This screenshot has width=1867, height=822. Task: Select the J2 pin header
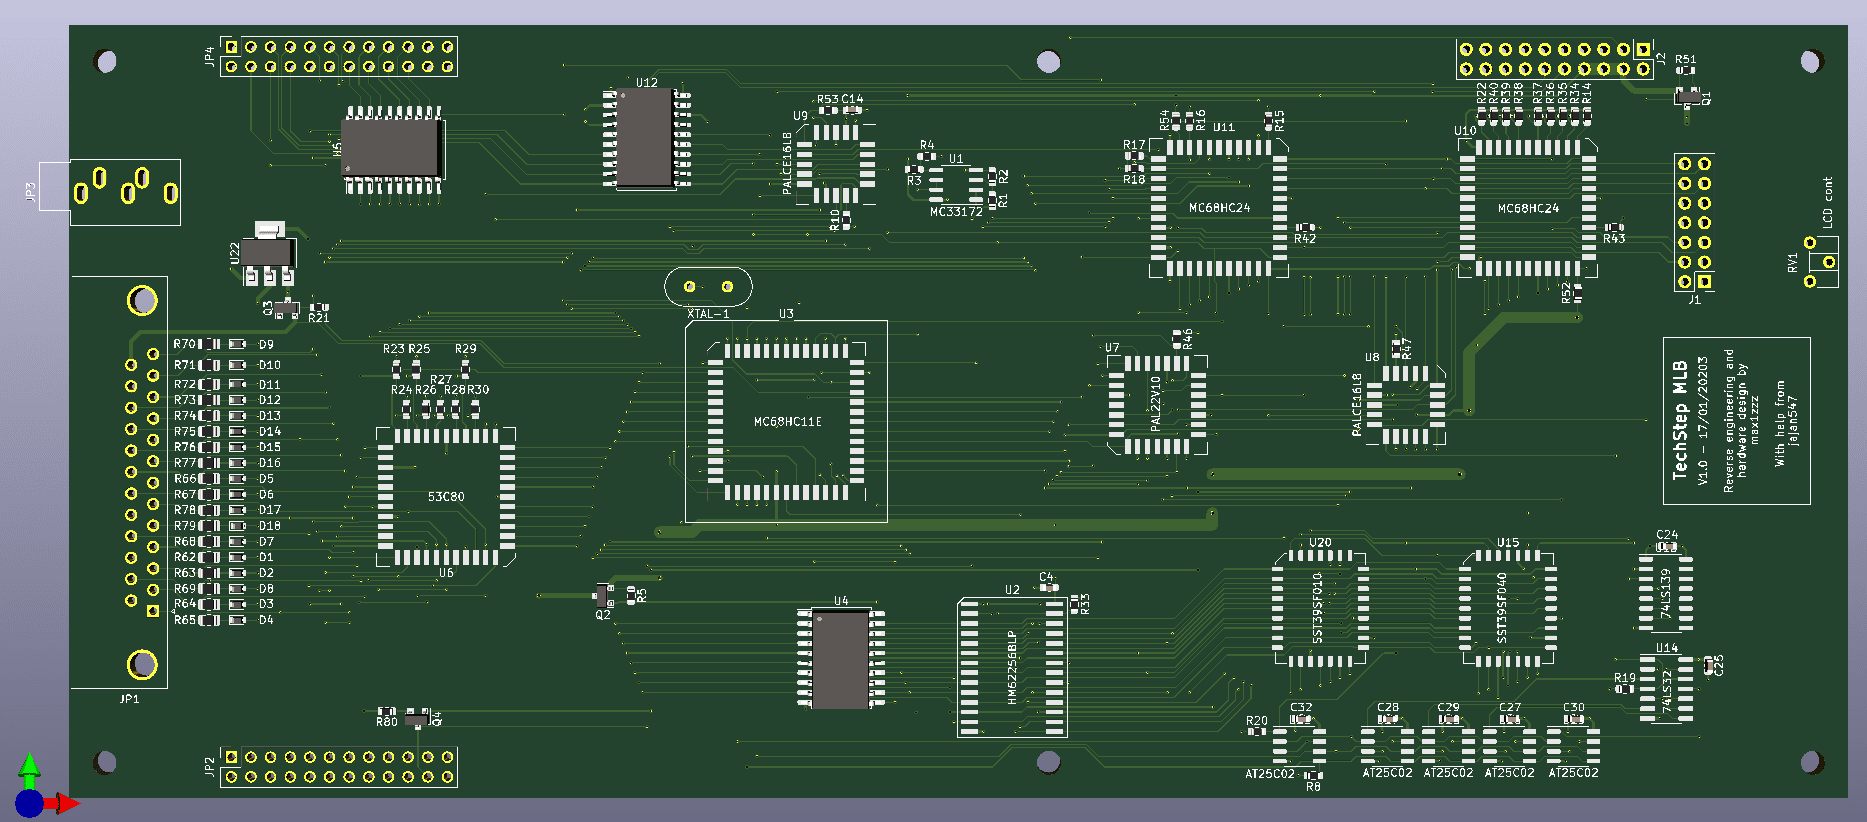(x=1554, y=59)
